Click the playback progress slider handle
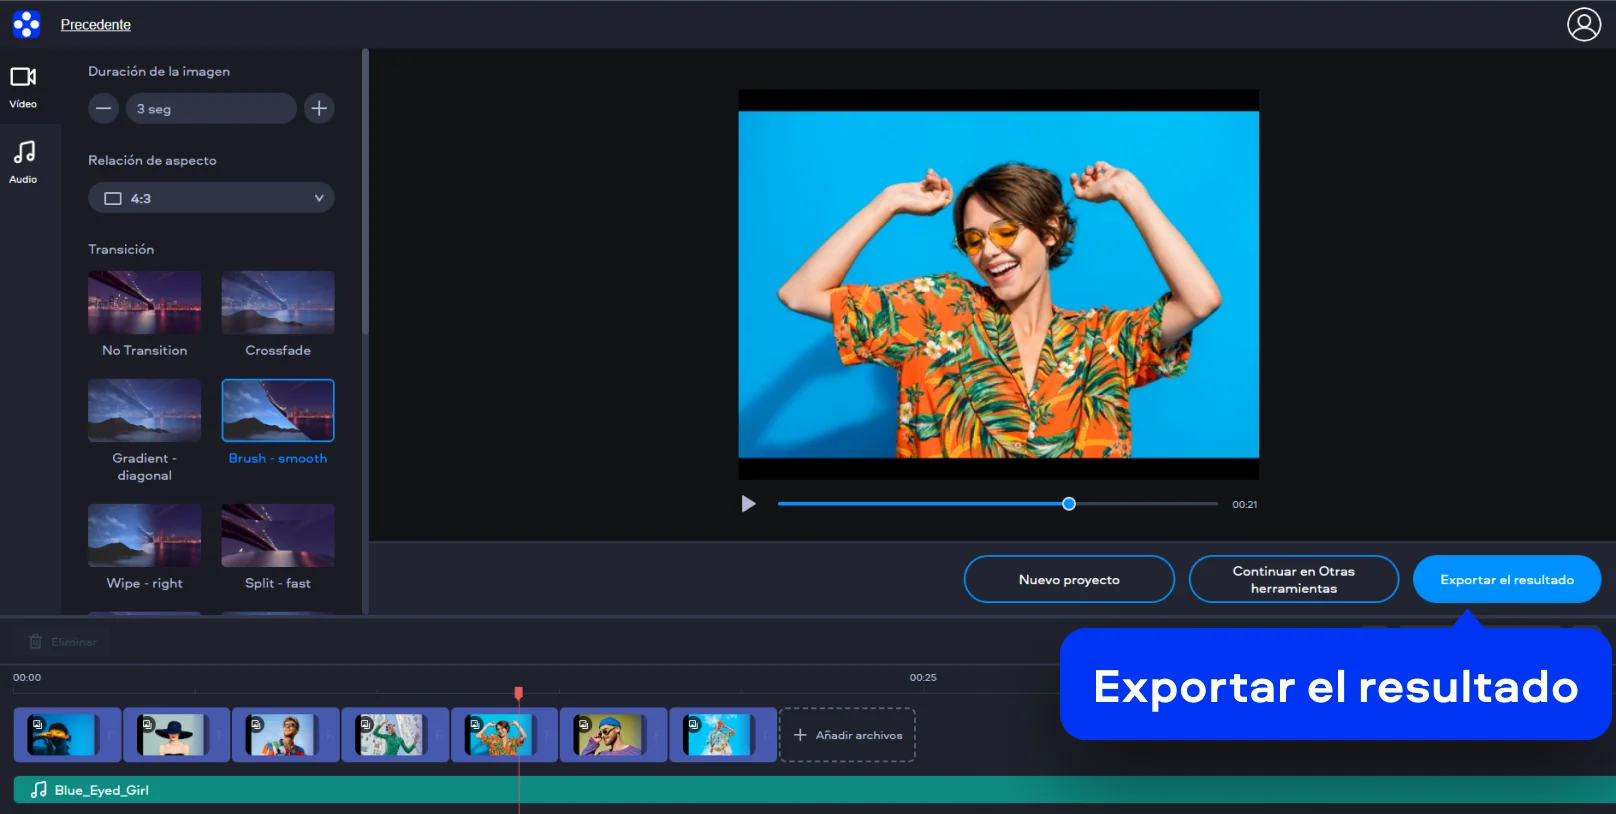 point(1069,504)
